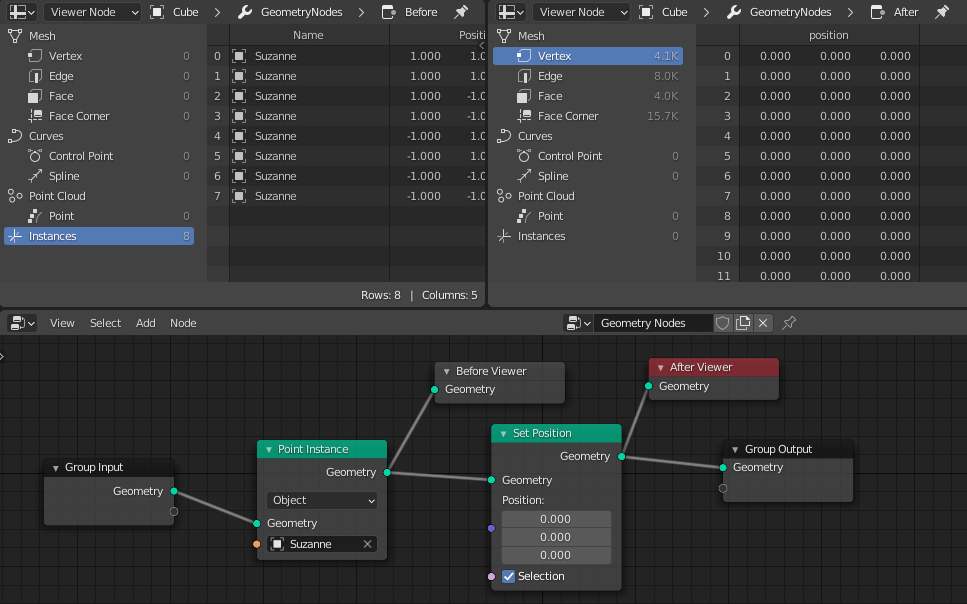
Task: Click the first Position value field
Action: (556, 519)
